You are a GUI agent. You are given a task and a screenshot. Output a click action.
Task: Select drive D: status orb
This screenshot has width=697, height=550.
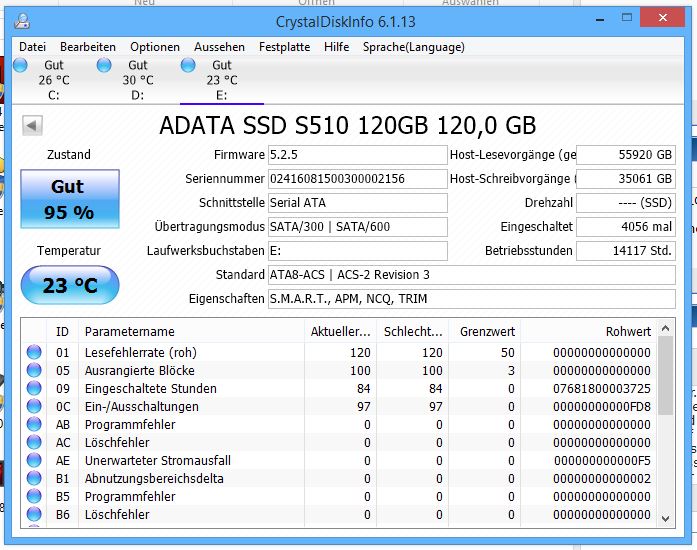click(x=104, y=65)
